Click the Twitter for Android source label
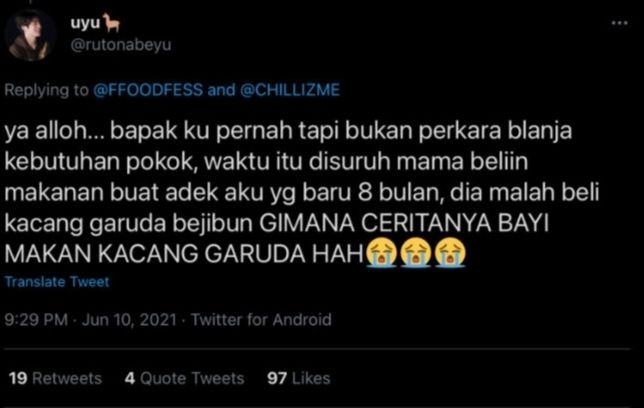This screenshot has width=644, height=408. pos(261,320)
